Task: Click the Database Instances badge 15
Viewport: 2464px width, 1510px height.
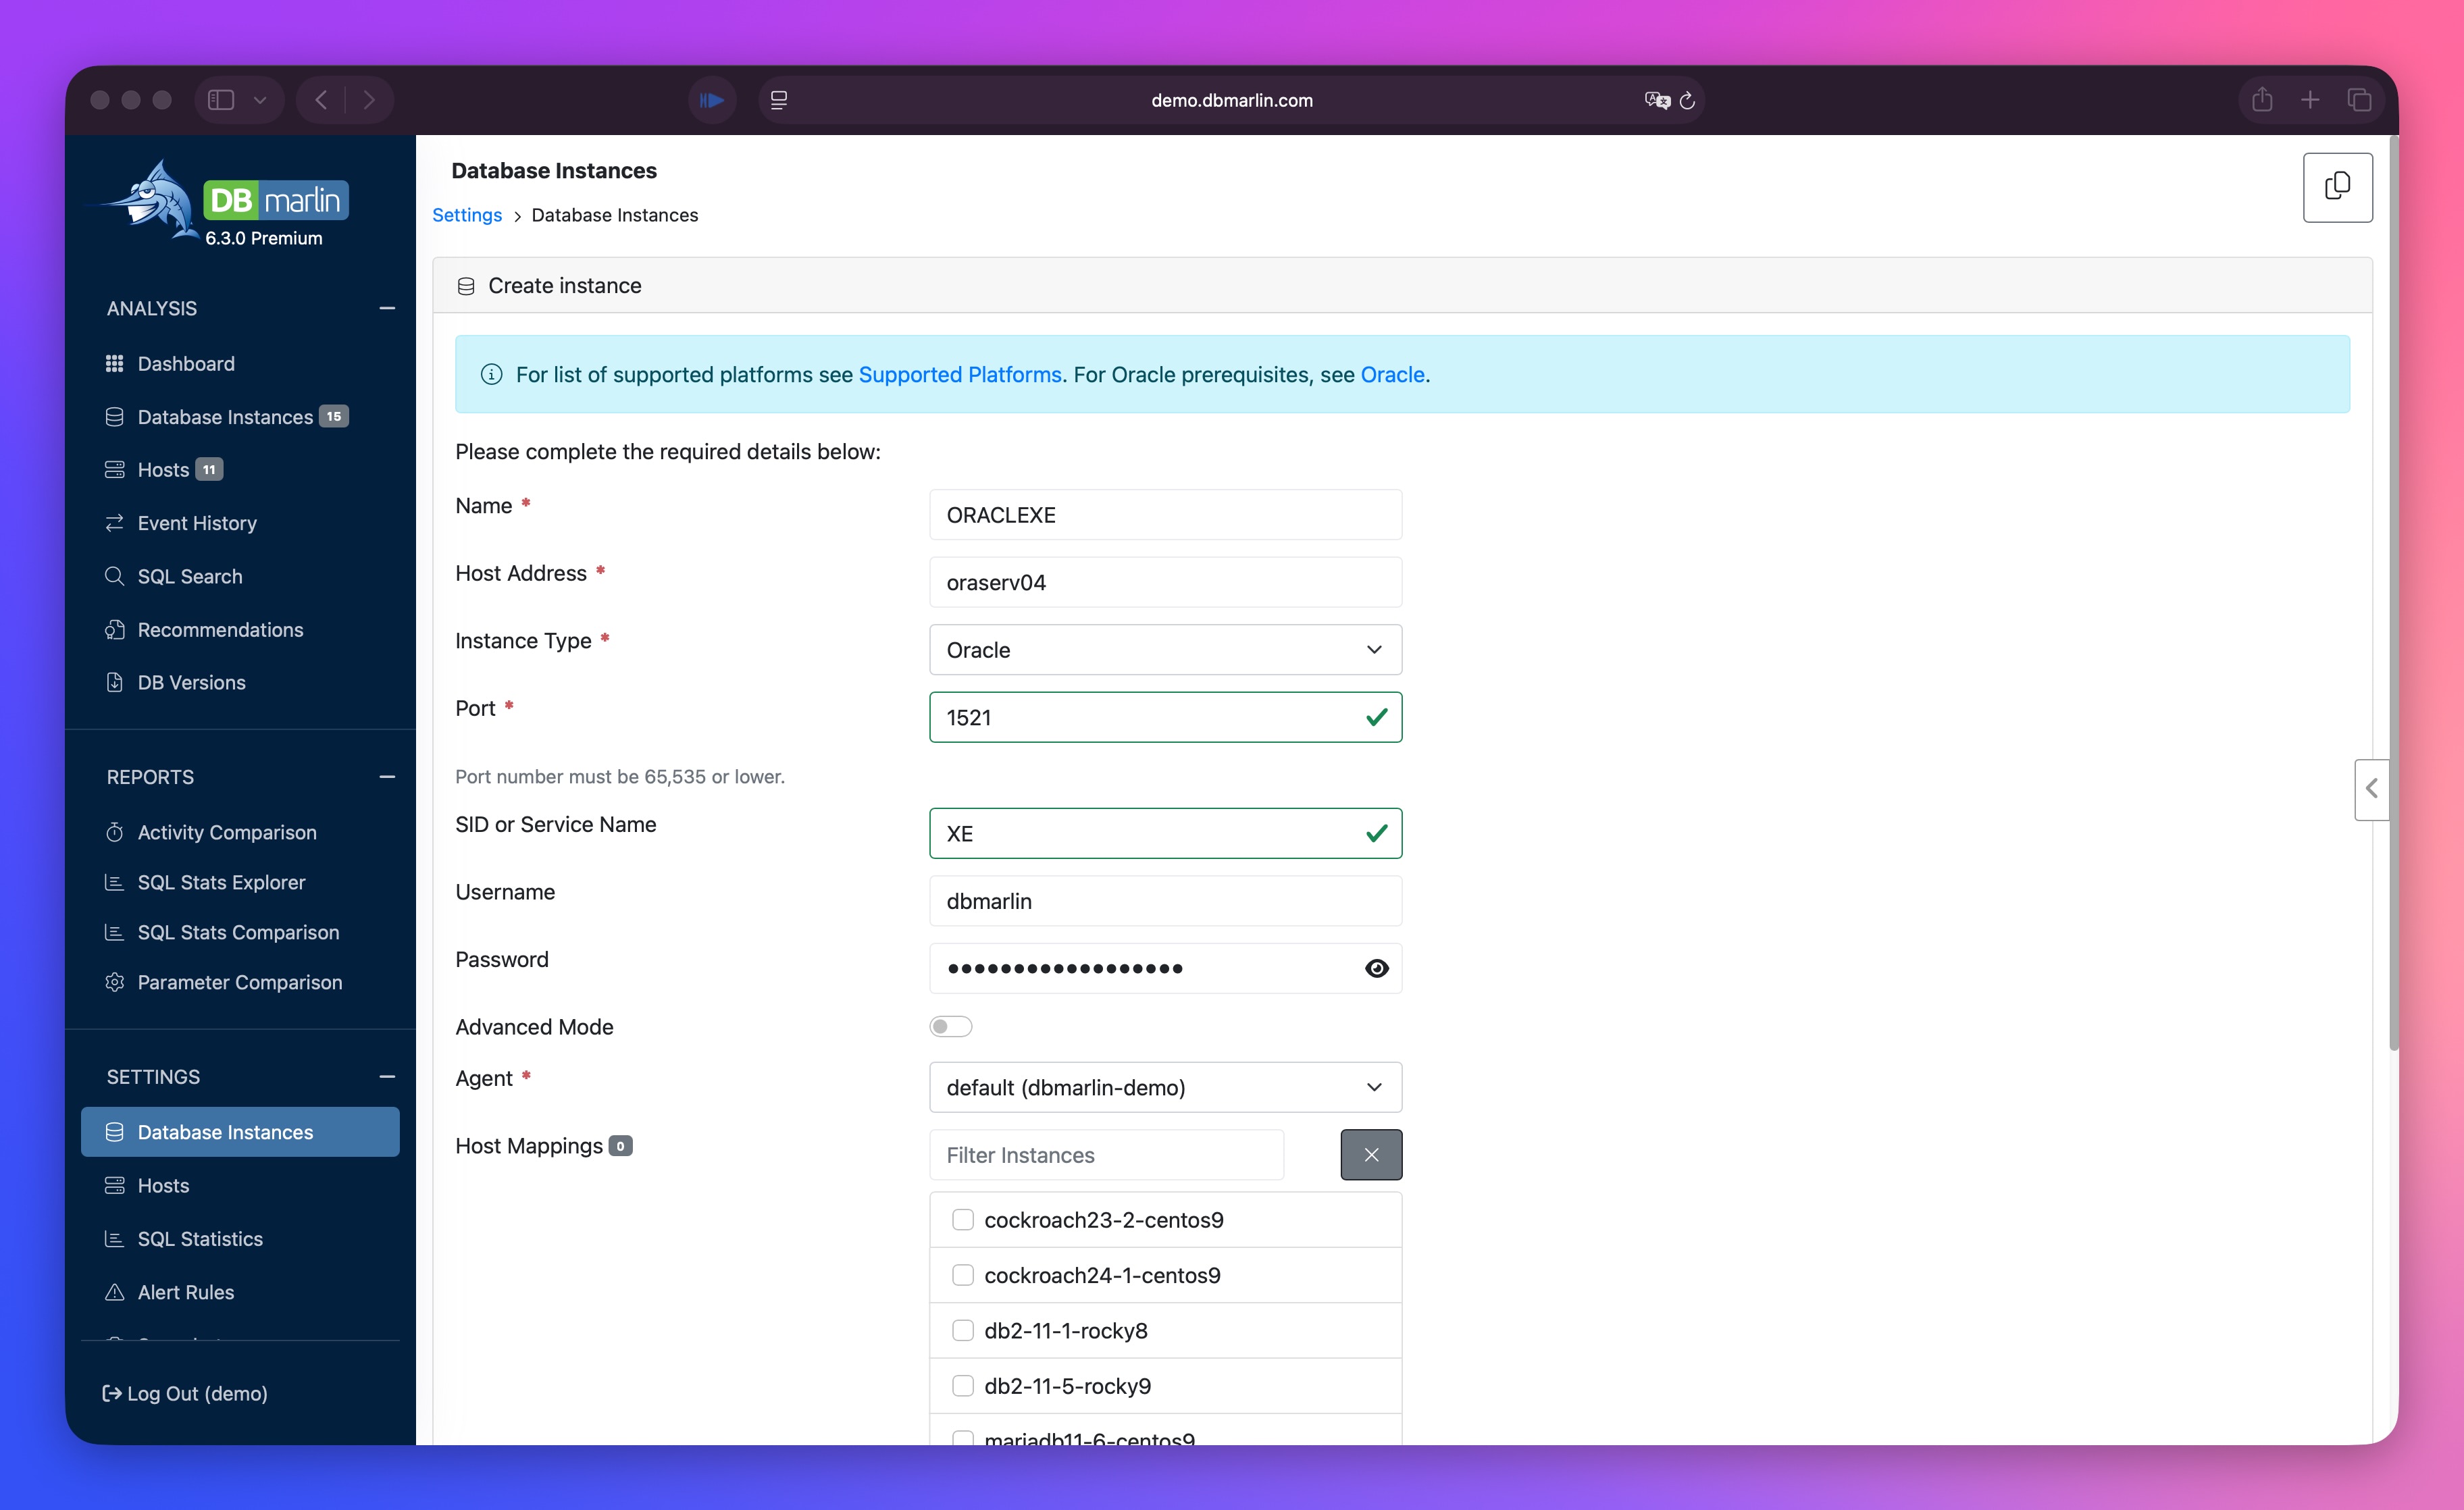Action: [334, 416]
